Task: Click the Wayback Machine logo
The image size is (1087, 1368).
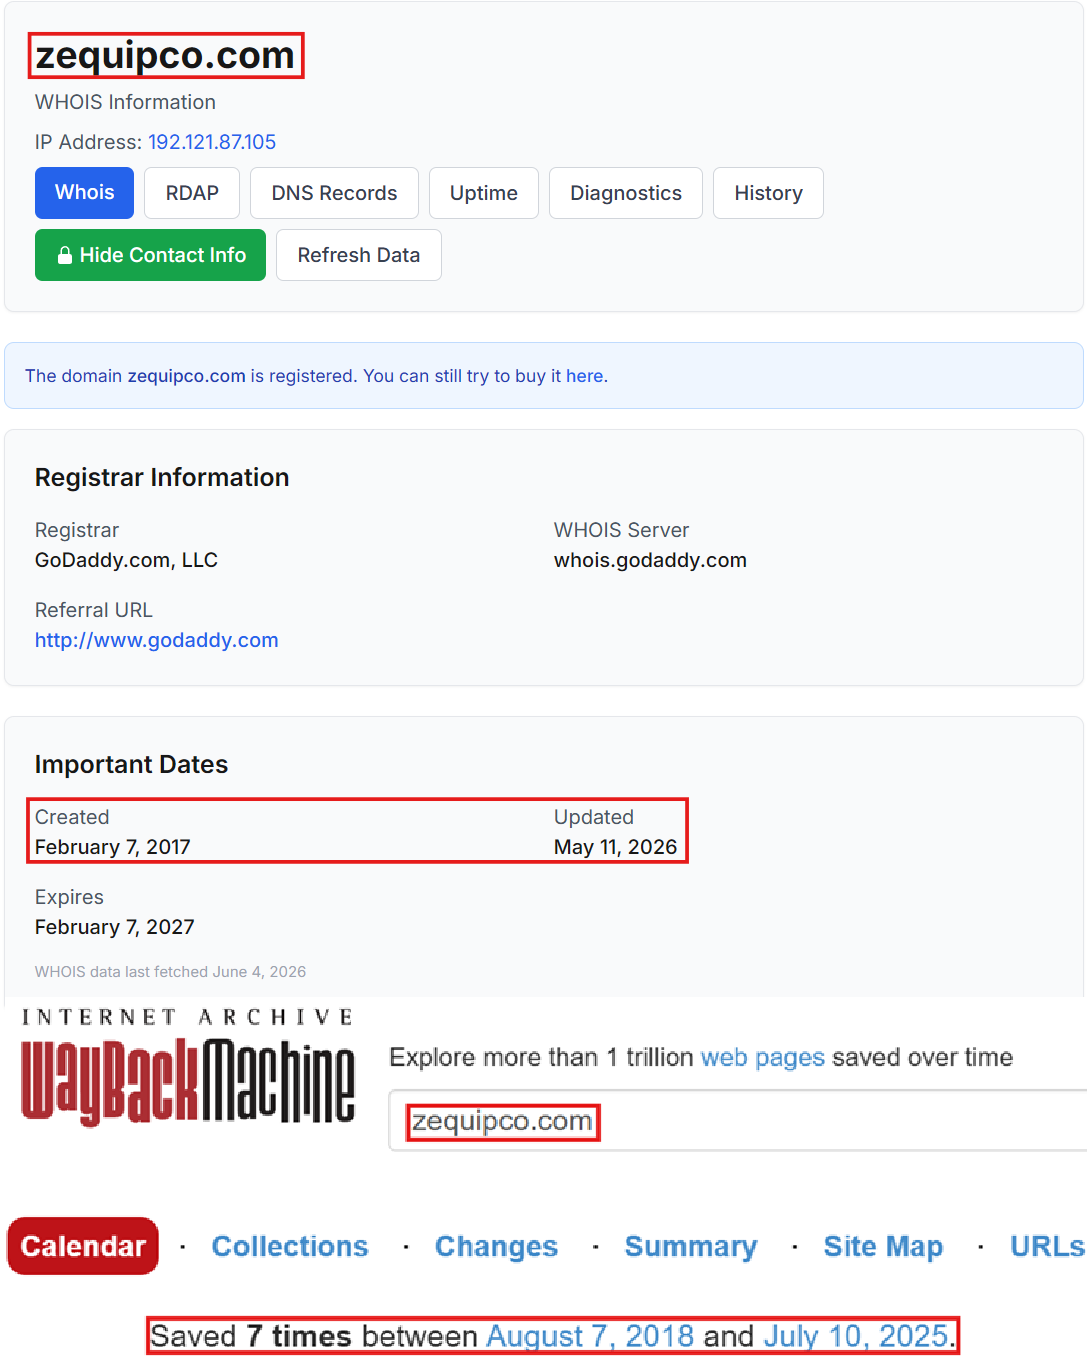Action: click(188, 1080)
